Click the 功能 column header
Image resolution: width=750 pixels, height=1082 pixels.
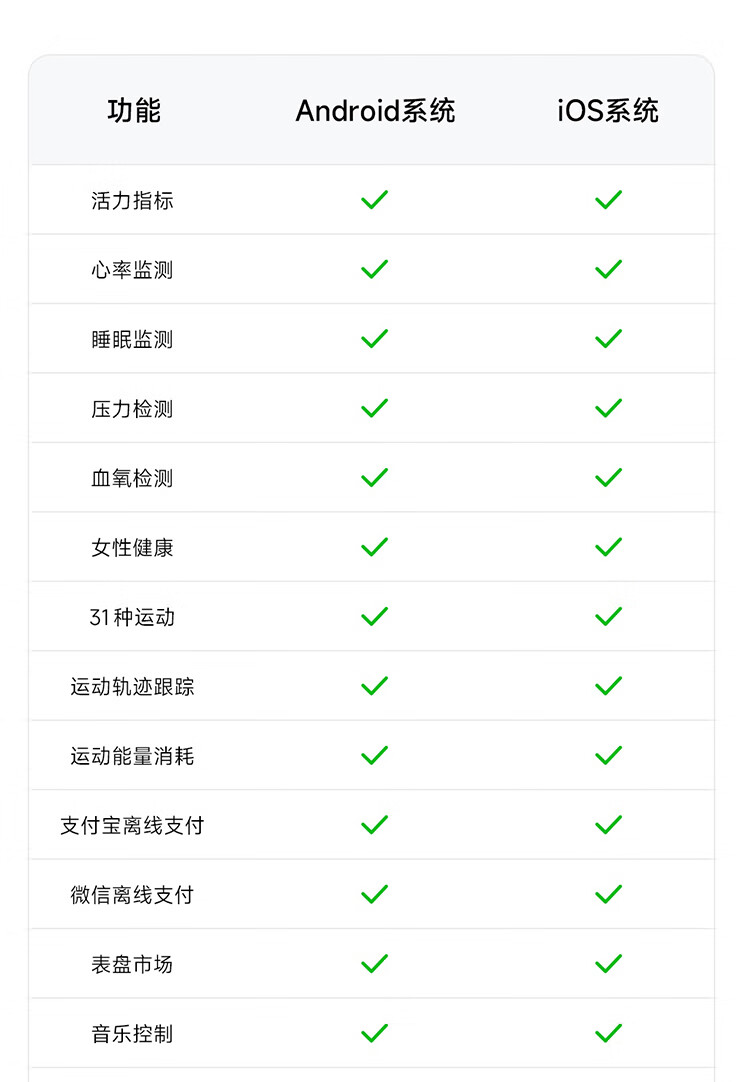(133, 111)
